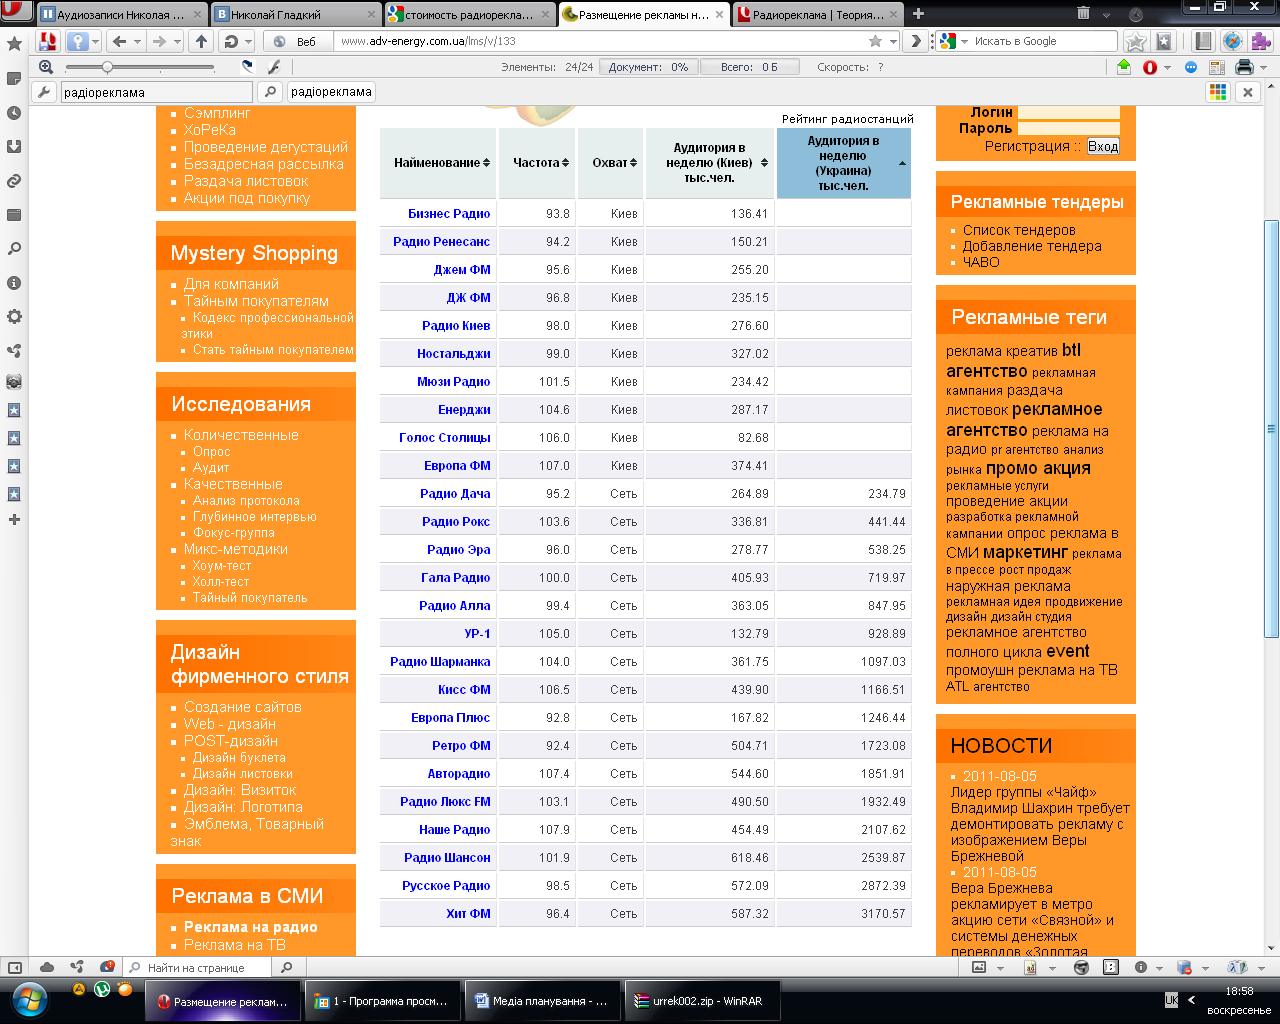Open the Links panel in sidebar
The width and height of the screenshot is (1280, 1024).
14,181
